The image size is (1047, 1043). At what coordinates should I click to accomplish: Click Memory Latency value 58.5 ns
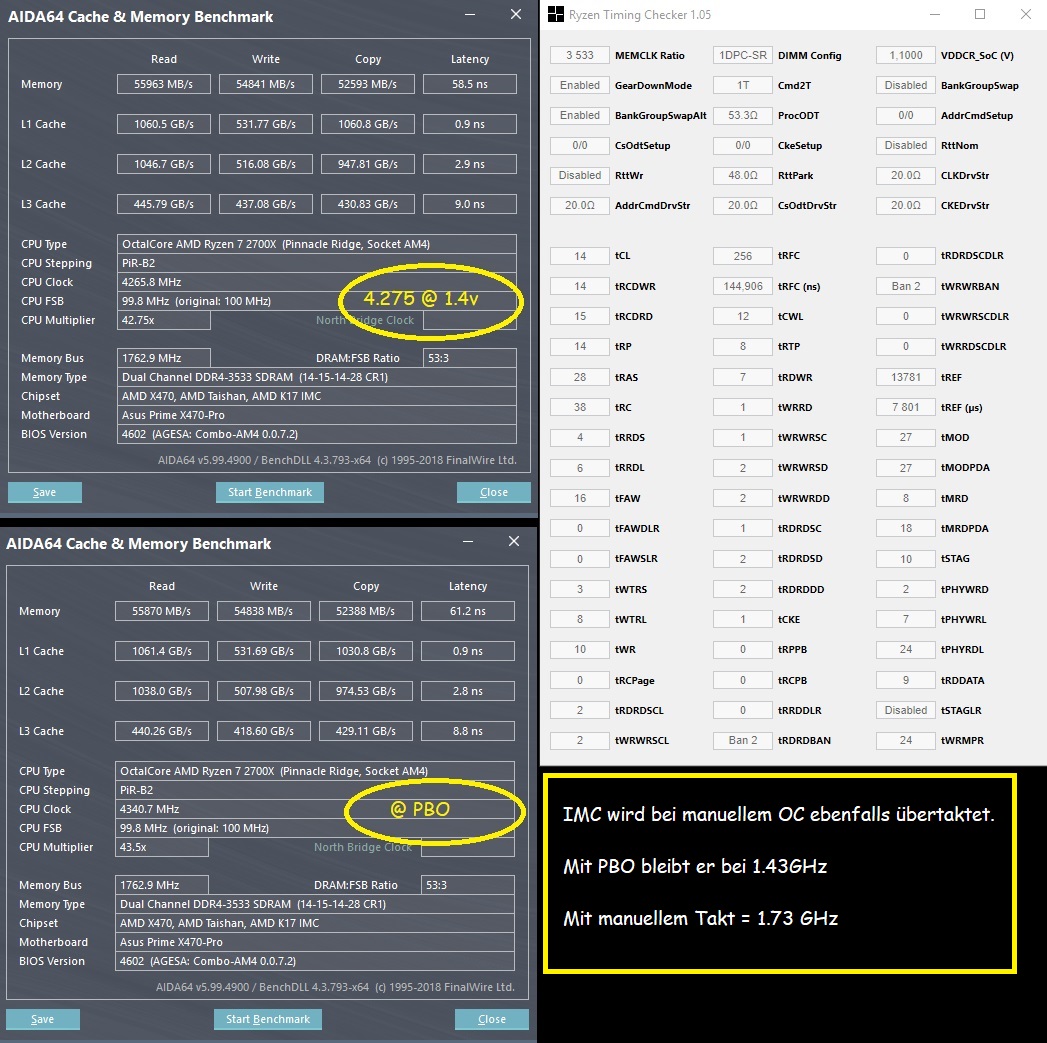[470, 84]
